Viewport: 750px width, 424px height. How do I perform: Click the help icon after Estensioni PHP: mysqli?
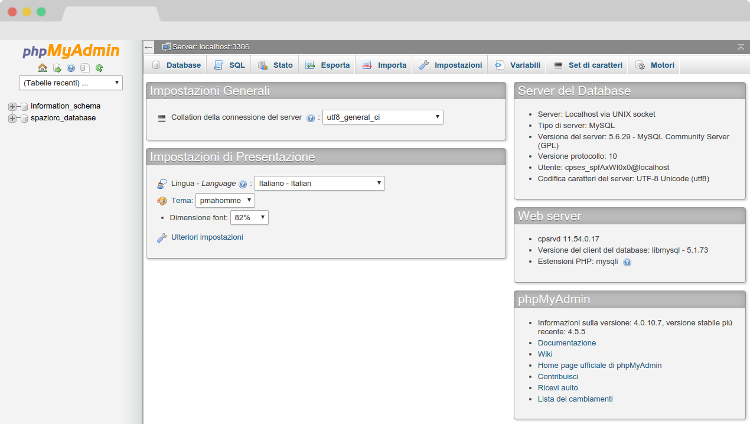pos(627,262)
